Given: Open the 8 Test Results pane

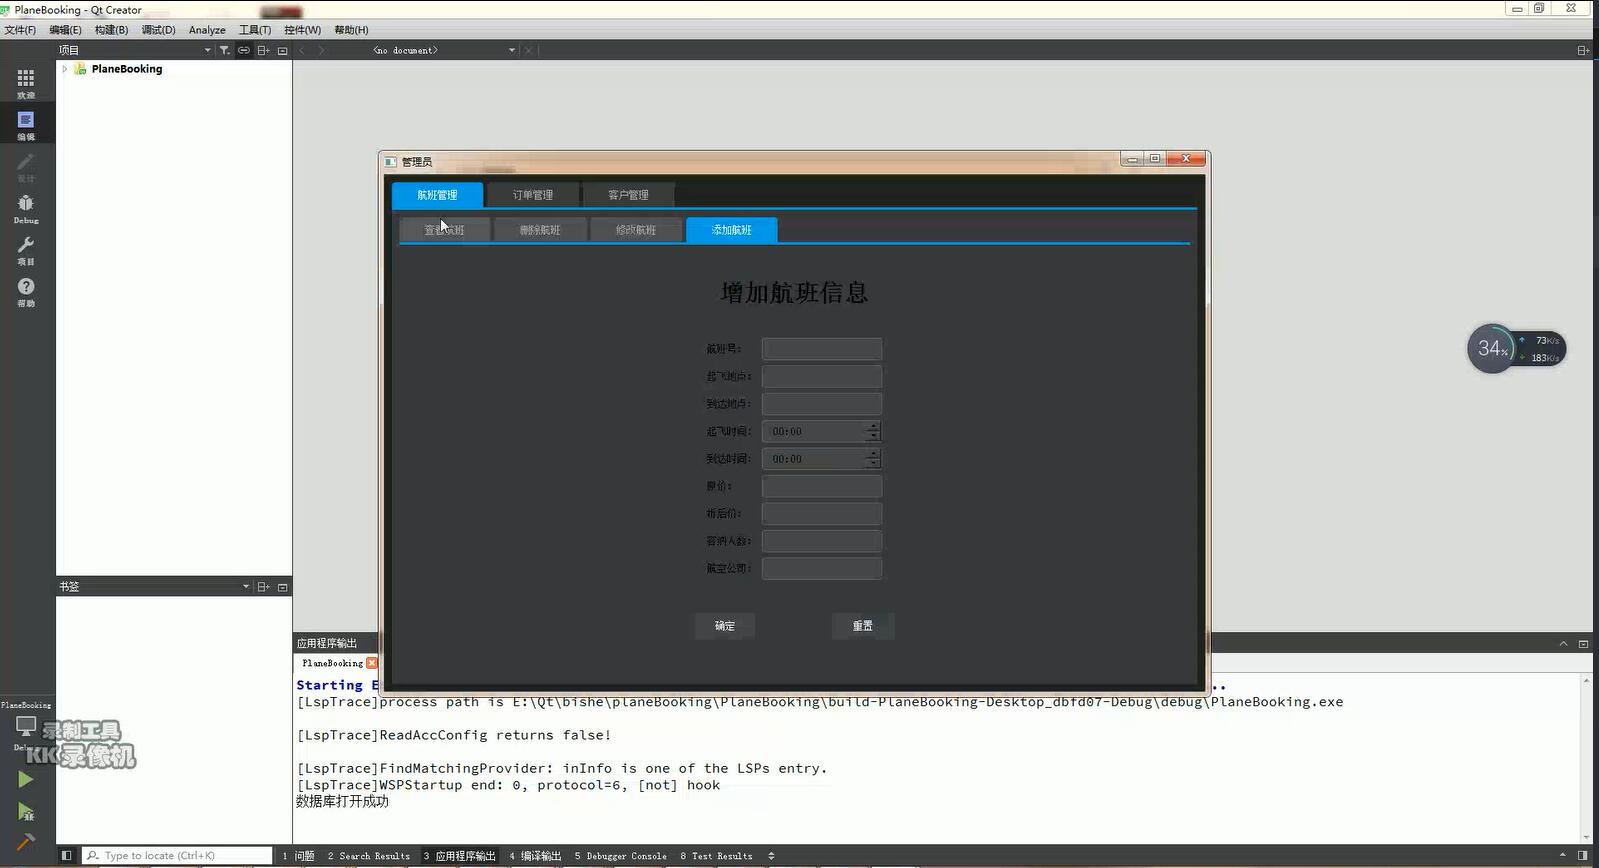Looking at the screenshot, I should point(716,856).
